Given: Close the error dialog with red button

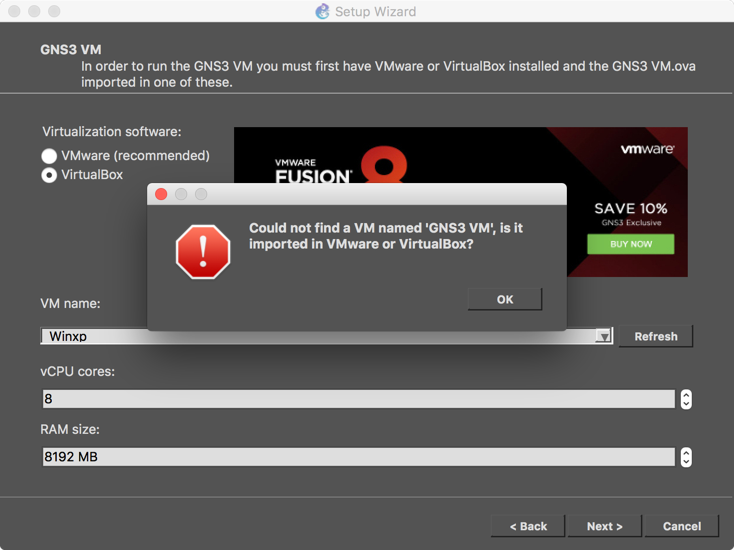Looking at the screenshot, I should coord(161,194).
